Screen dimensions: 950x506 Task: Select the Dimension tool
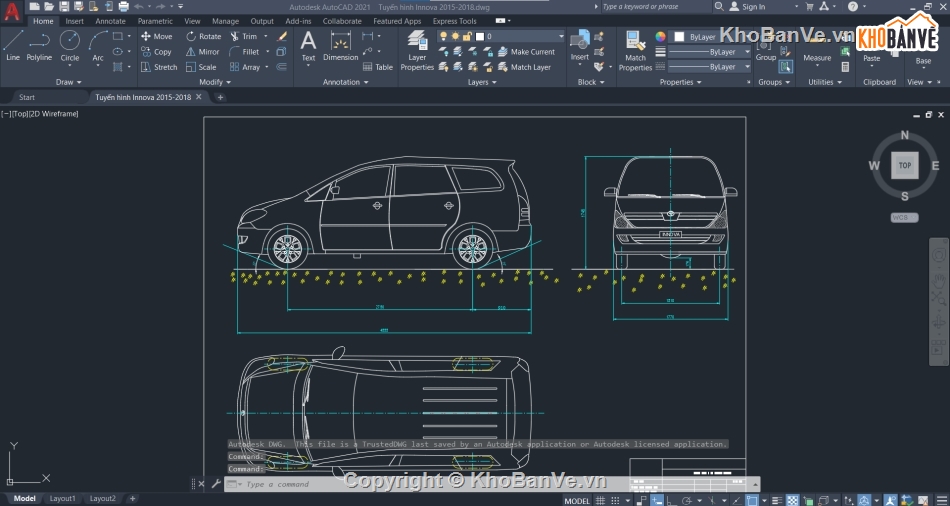340,47
